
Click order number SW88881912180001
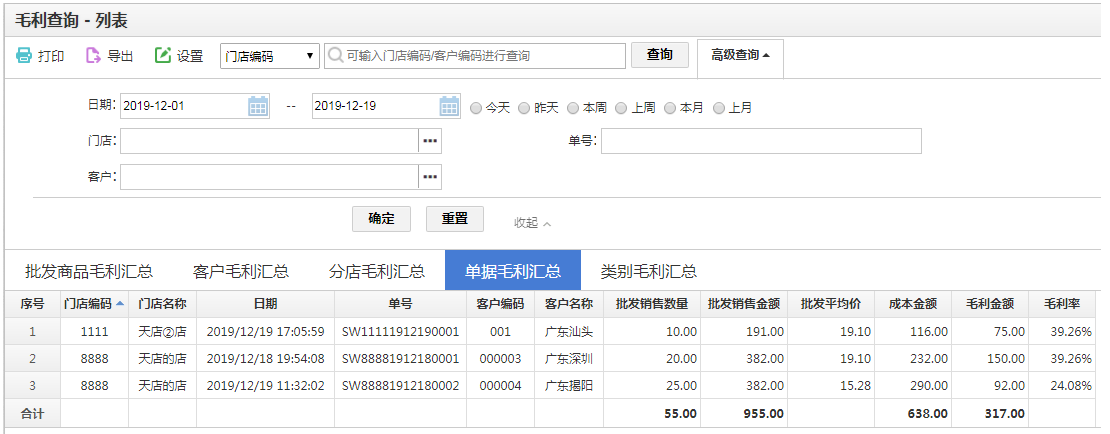pos(401,359)
